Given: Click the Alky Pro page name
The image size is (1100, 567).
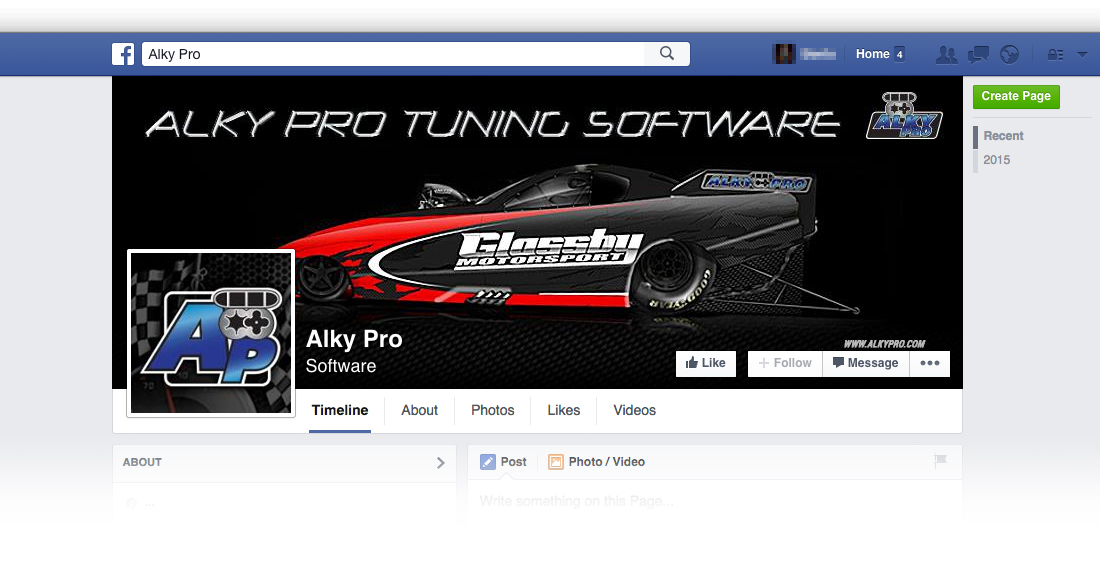Looking at the screenshot, I should [x=354, y=339].
